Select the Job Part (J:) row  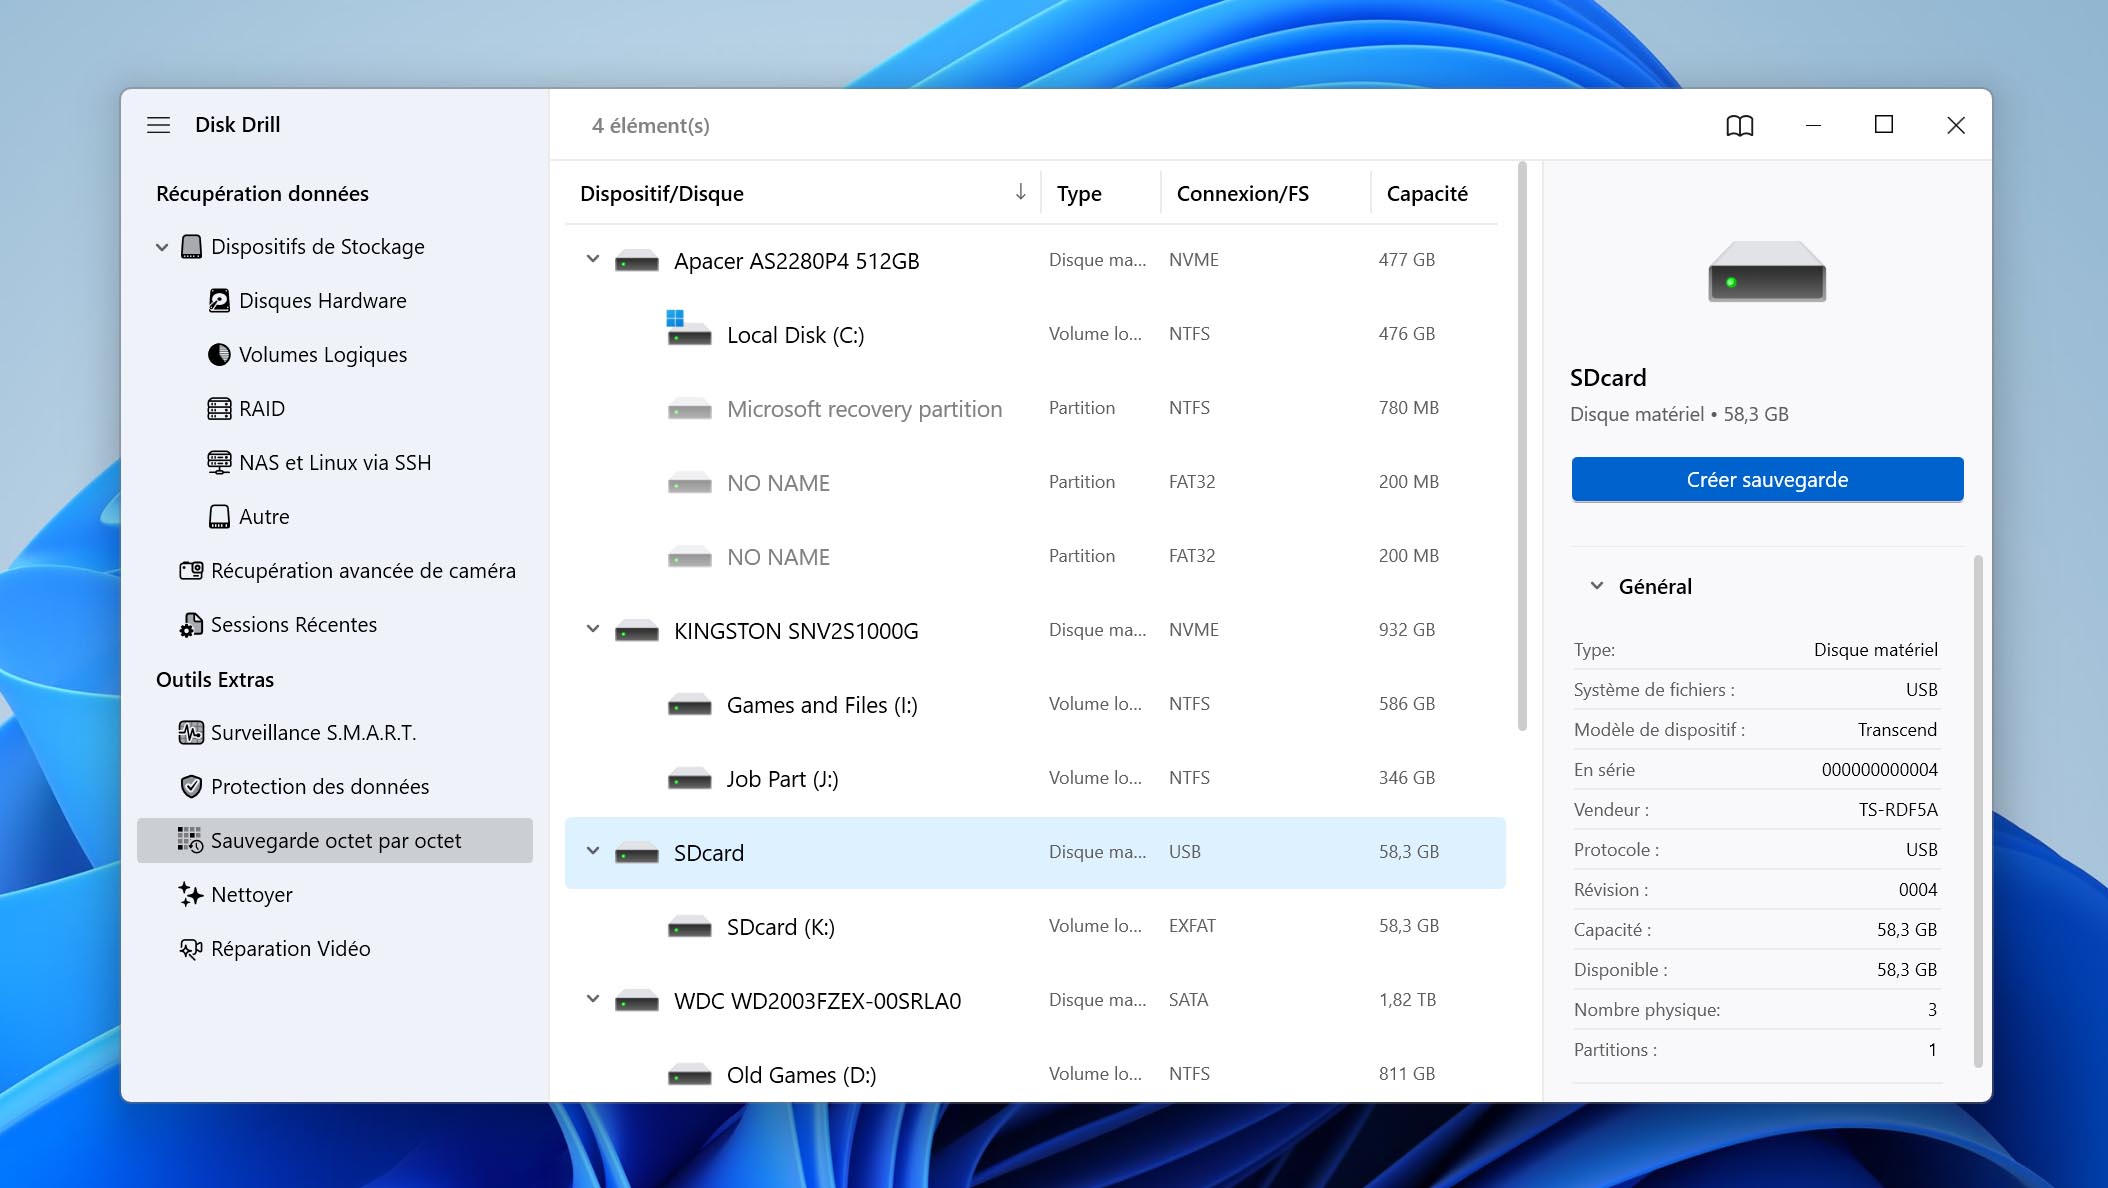[x=1035, y=778]
